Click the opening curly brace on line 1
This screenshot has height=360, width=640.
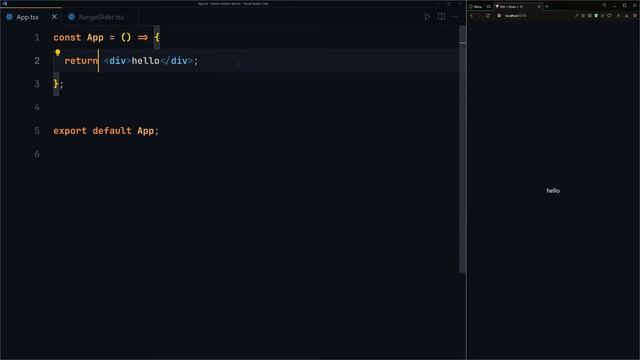tap(157, 38)
